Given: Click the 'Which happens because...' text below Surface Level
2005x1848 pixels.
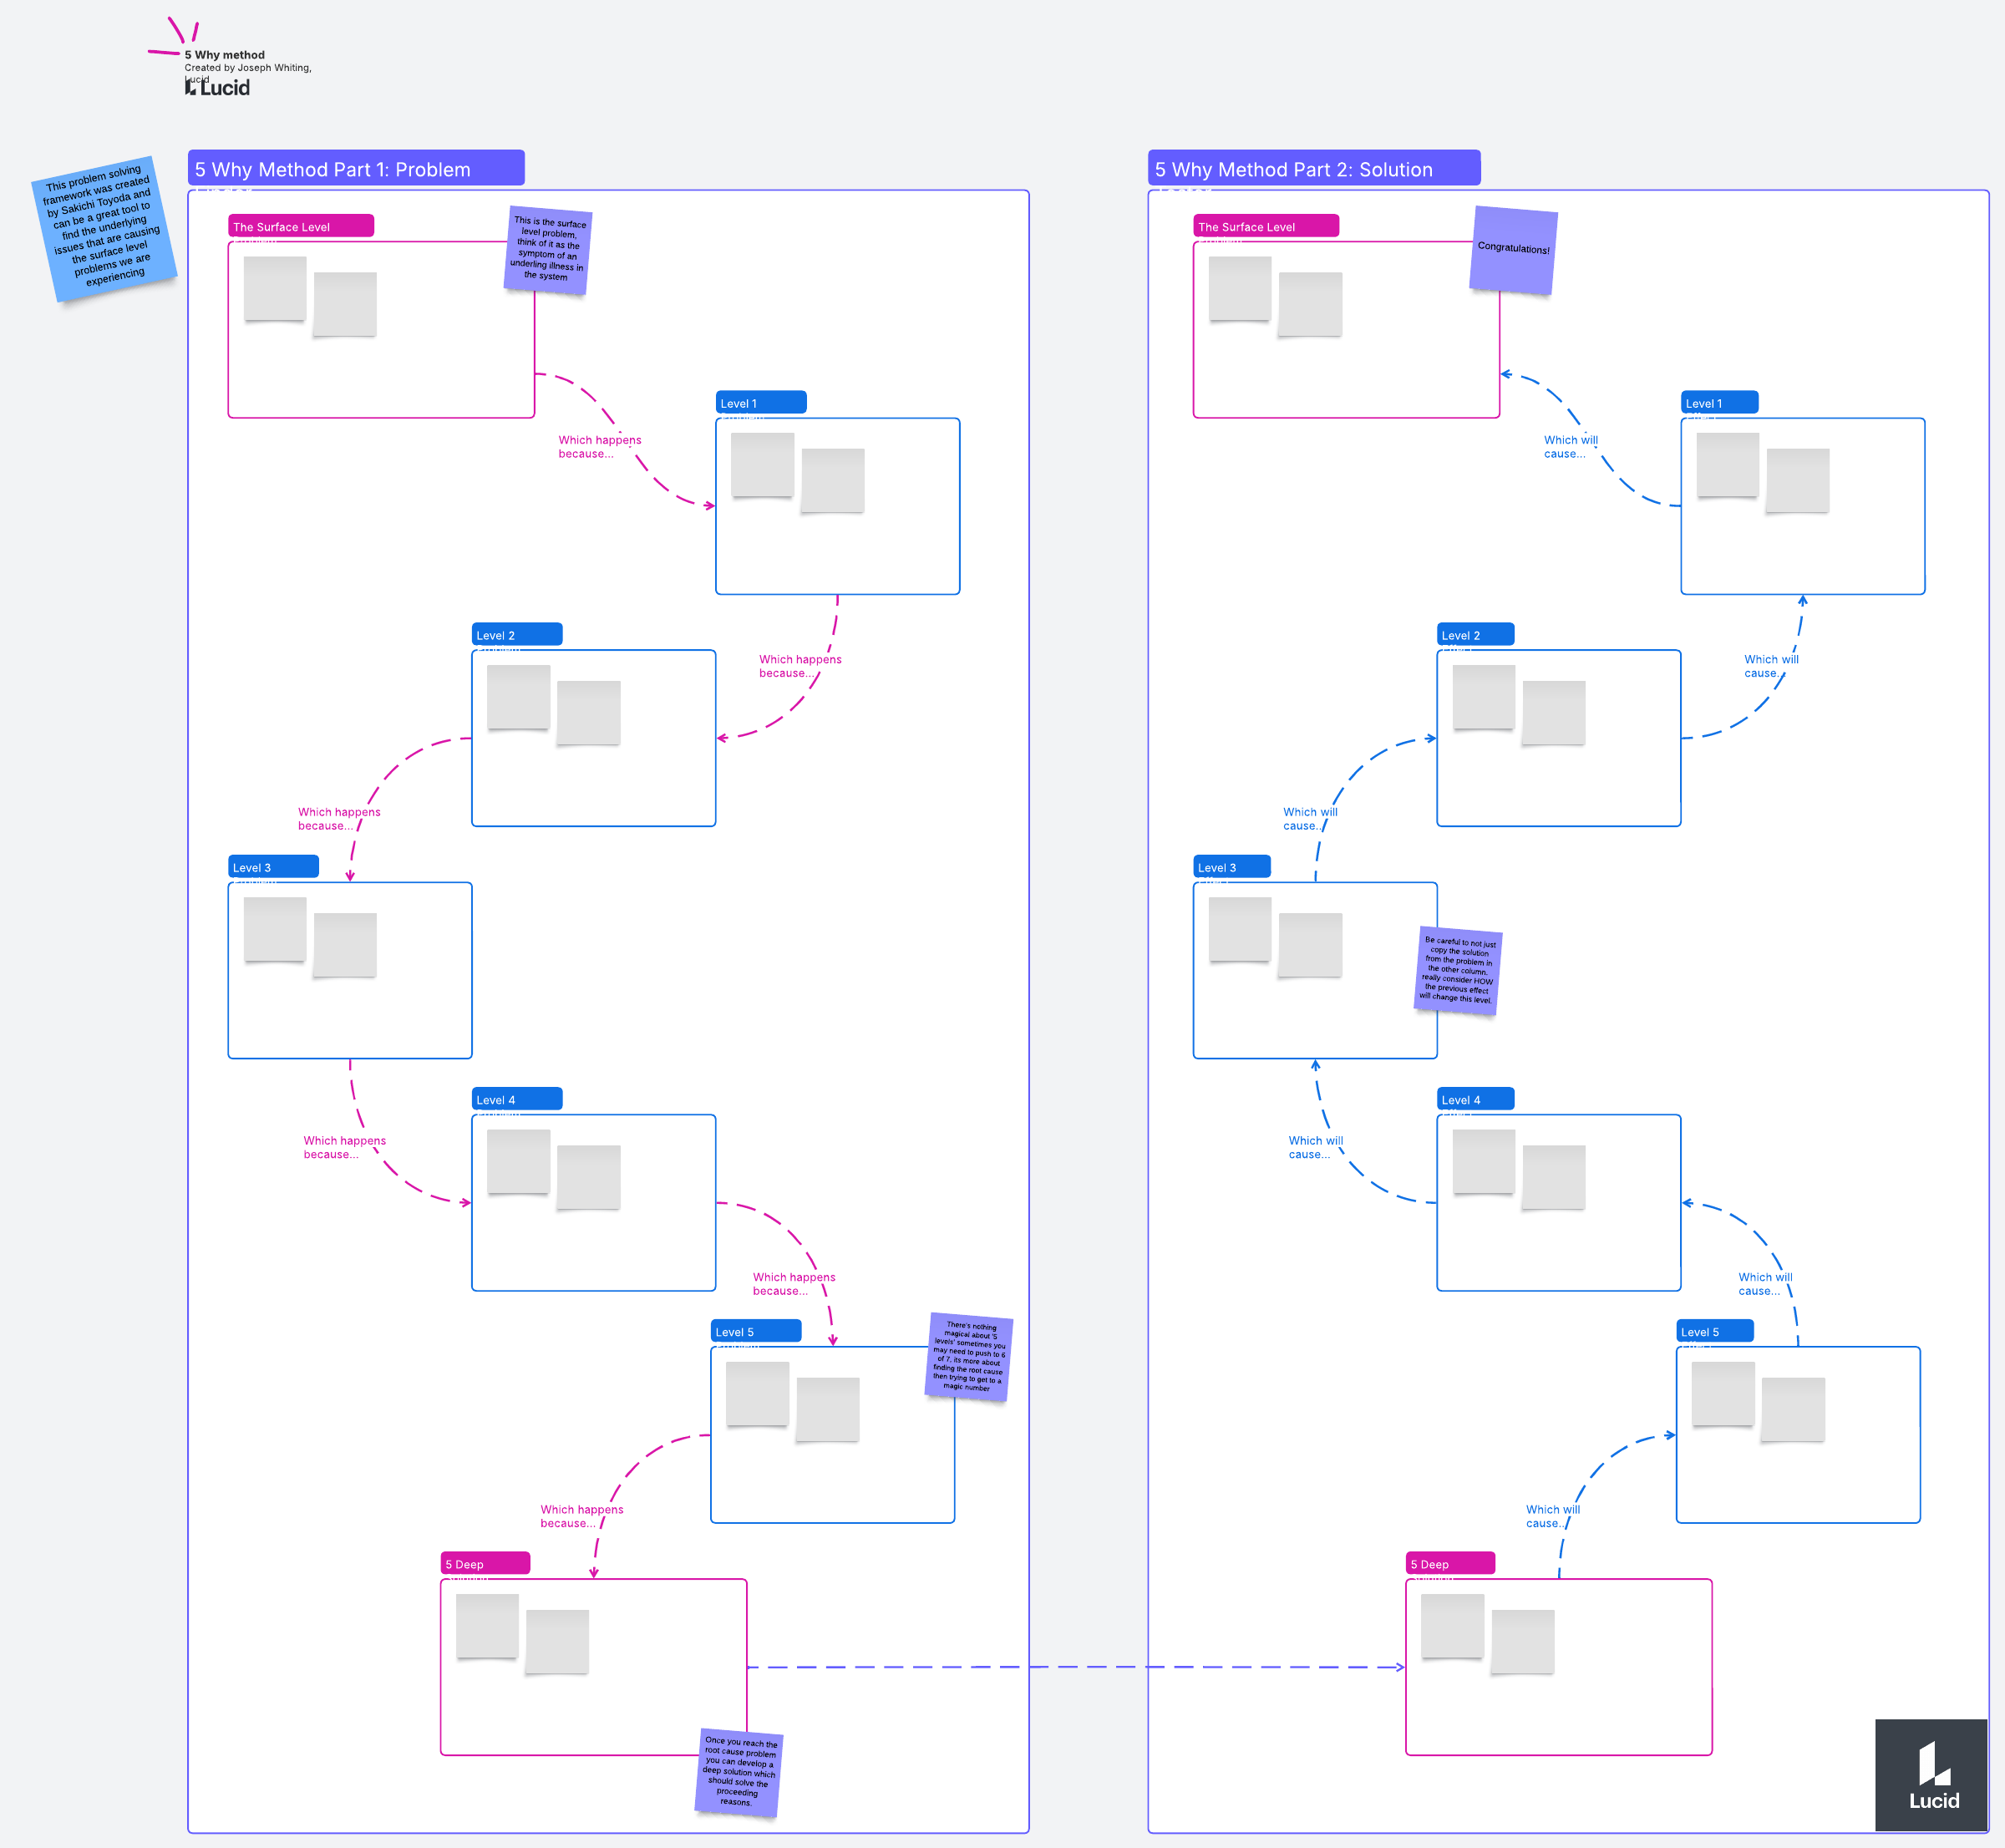Looking at the screenshot, I should pyautogui.click(x=598, y=447).
